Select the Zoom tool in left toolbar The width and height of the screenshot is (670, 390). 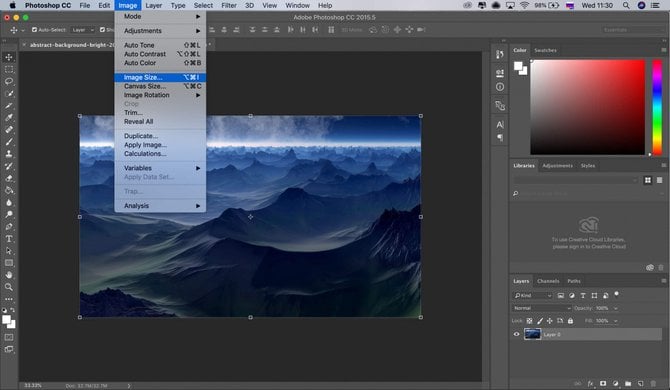(x=9, y=287)
